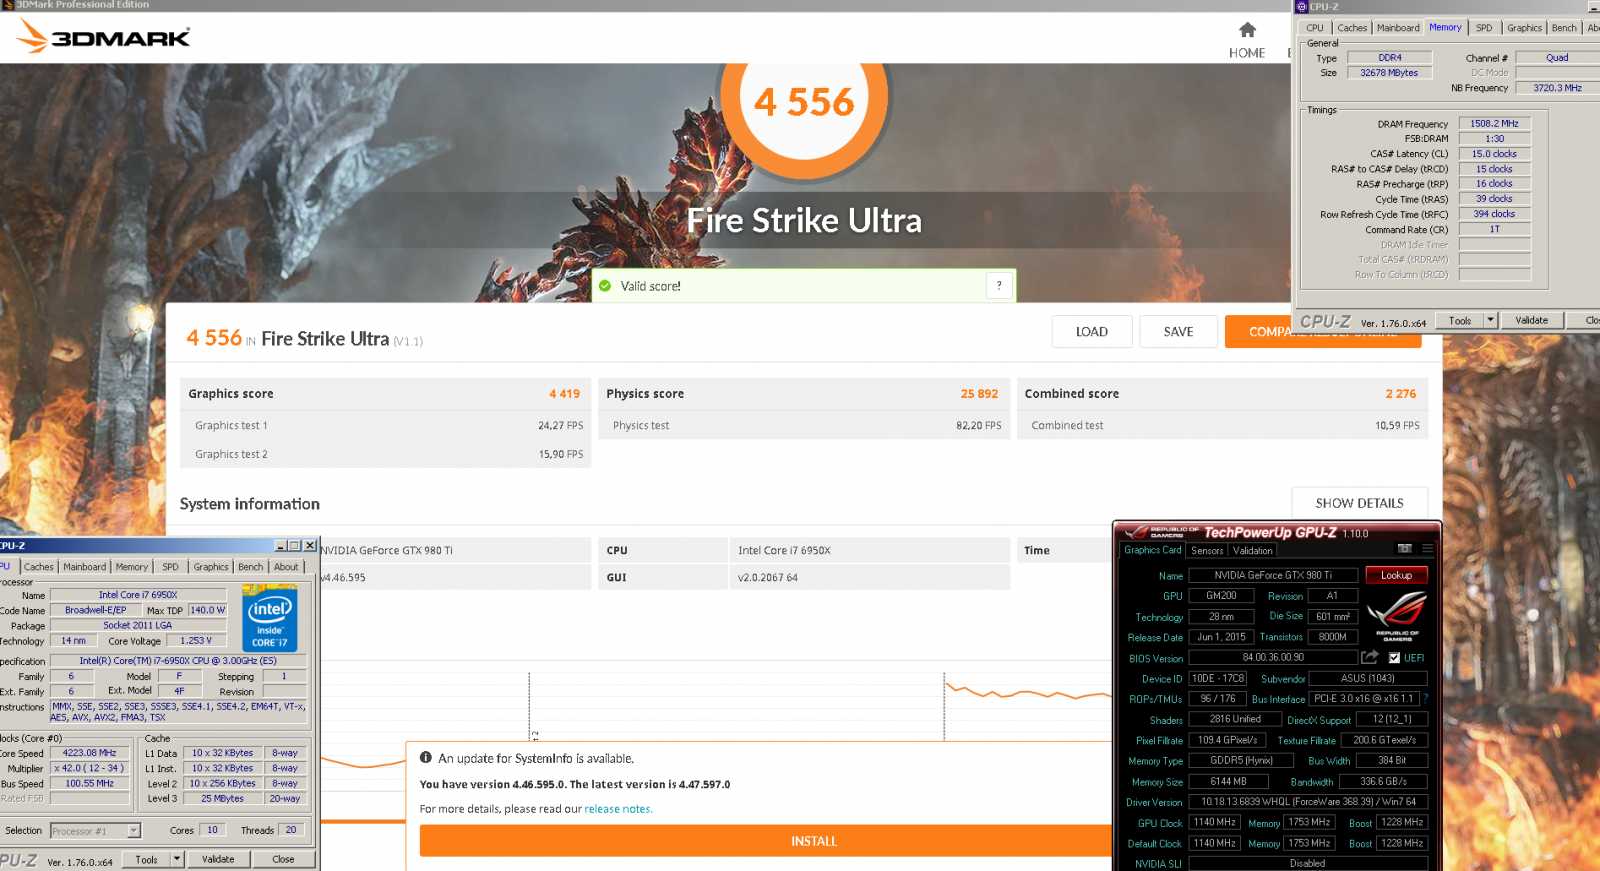Viewport: 1600px width, 871px height.
Task: Open Graphics tab in lower CPU-Z window
Action: coord(210,567)
